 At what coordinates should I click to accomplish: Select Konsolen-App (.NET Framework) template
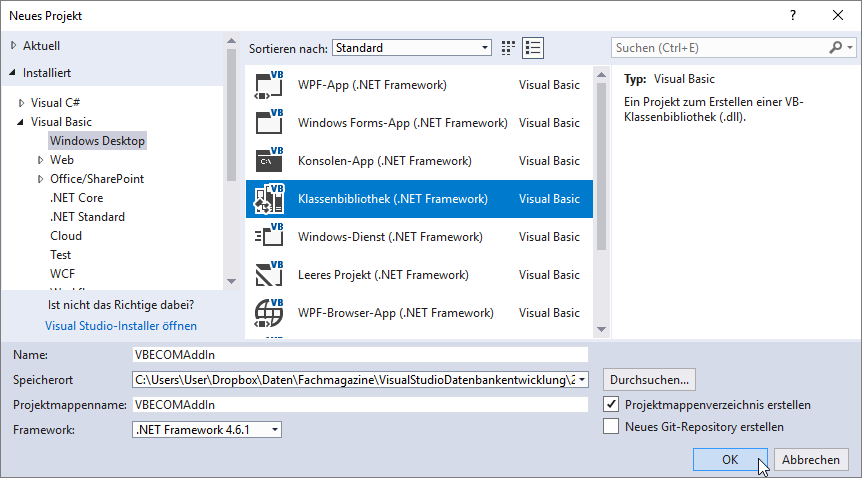coord(419,161)
